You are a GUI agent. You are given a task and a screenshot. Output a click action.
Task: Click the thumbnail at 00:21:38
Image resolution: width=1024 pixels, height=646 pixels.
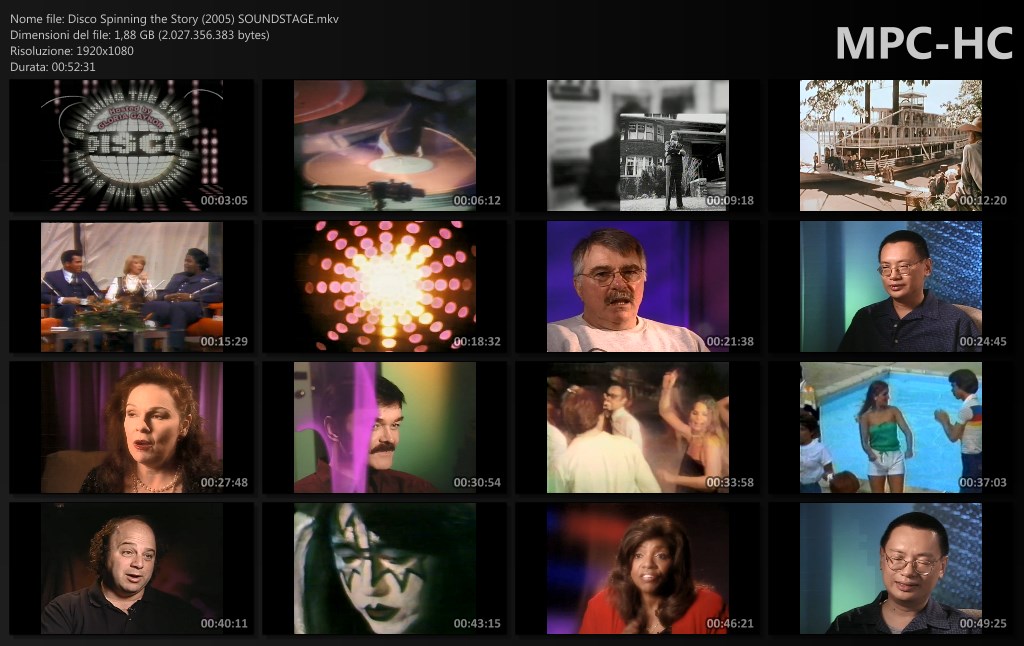[x=637, y=287]
